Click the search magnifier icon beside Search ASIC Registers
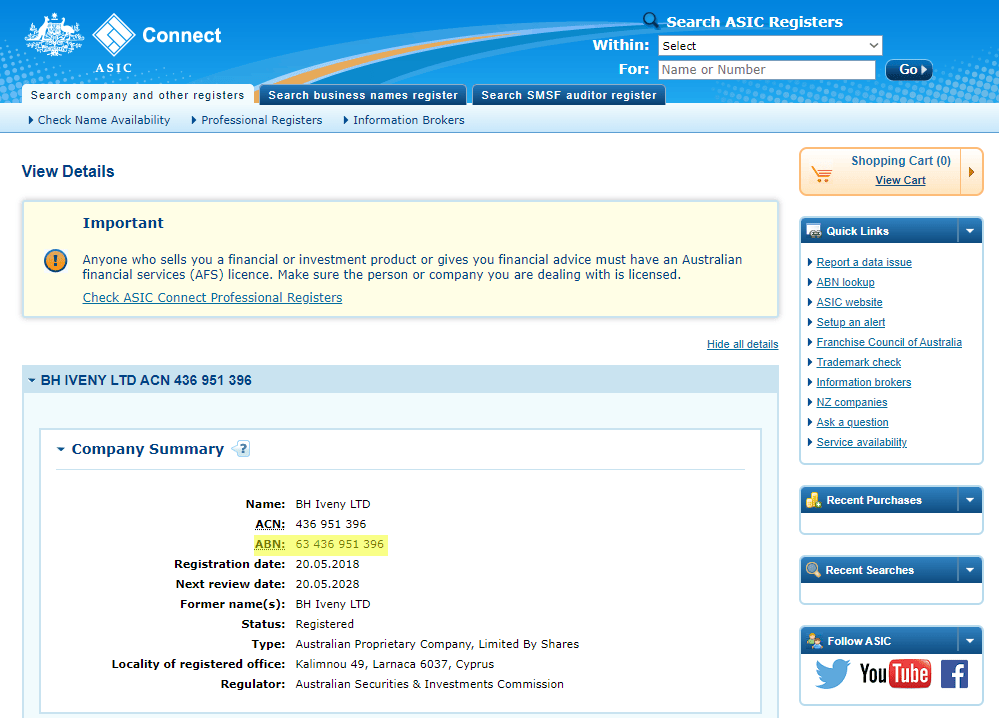The width and height of the screenshot is (999, 718). (650, 20)
